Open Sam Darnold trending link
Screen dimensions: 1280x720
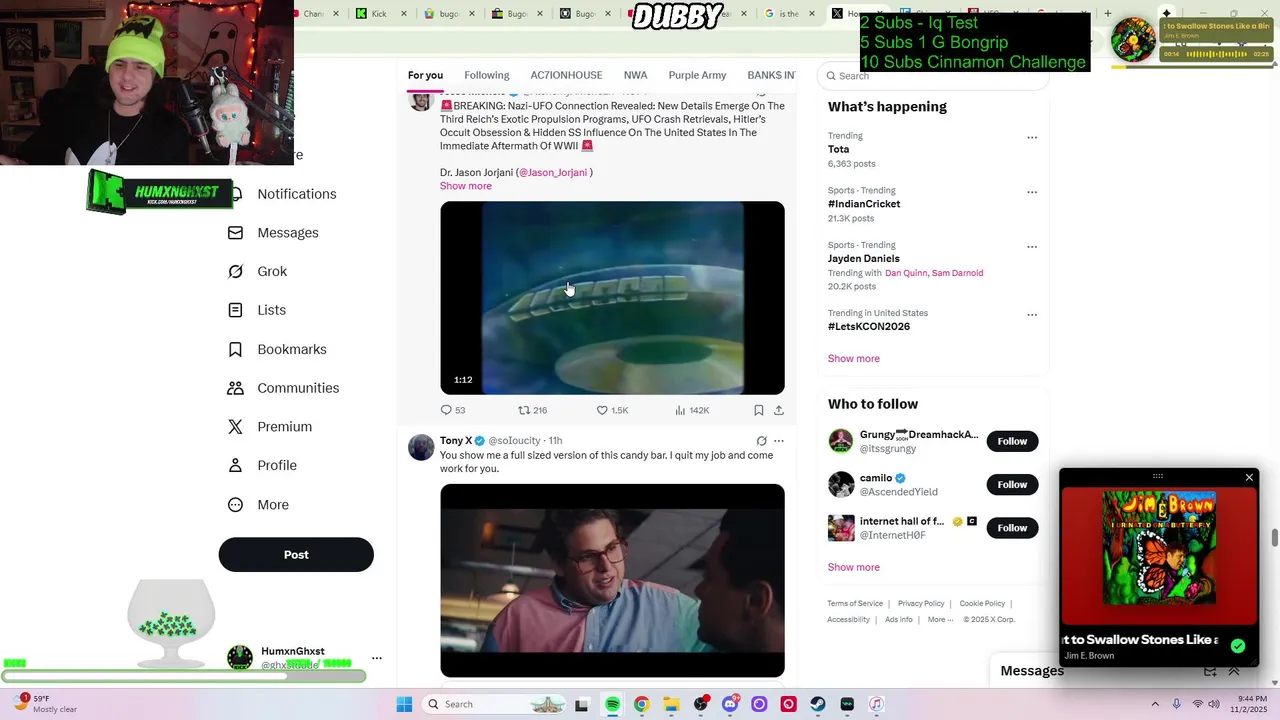pos(957,273)
